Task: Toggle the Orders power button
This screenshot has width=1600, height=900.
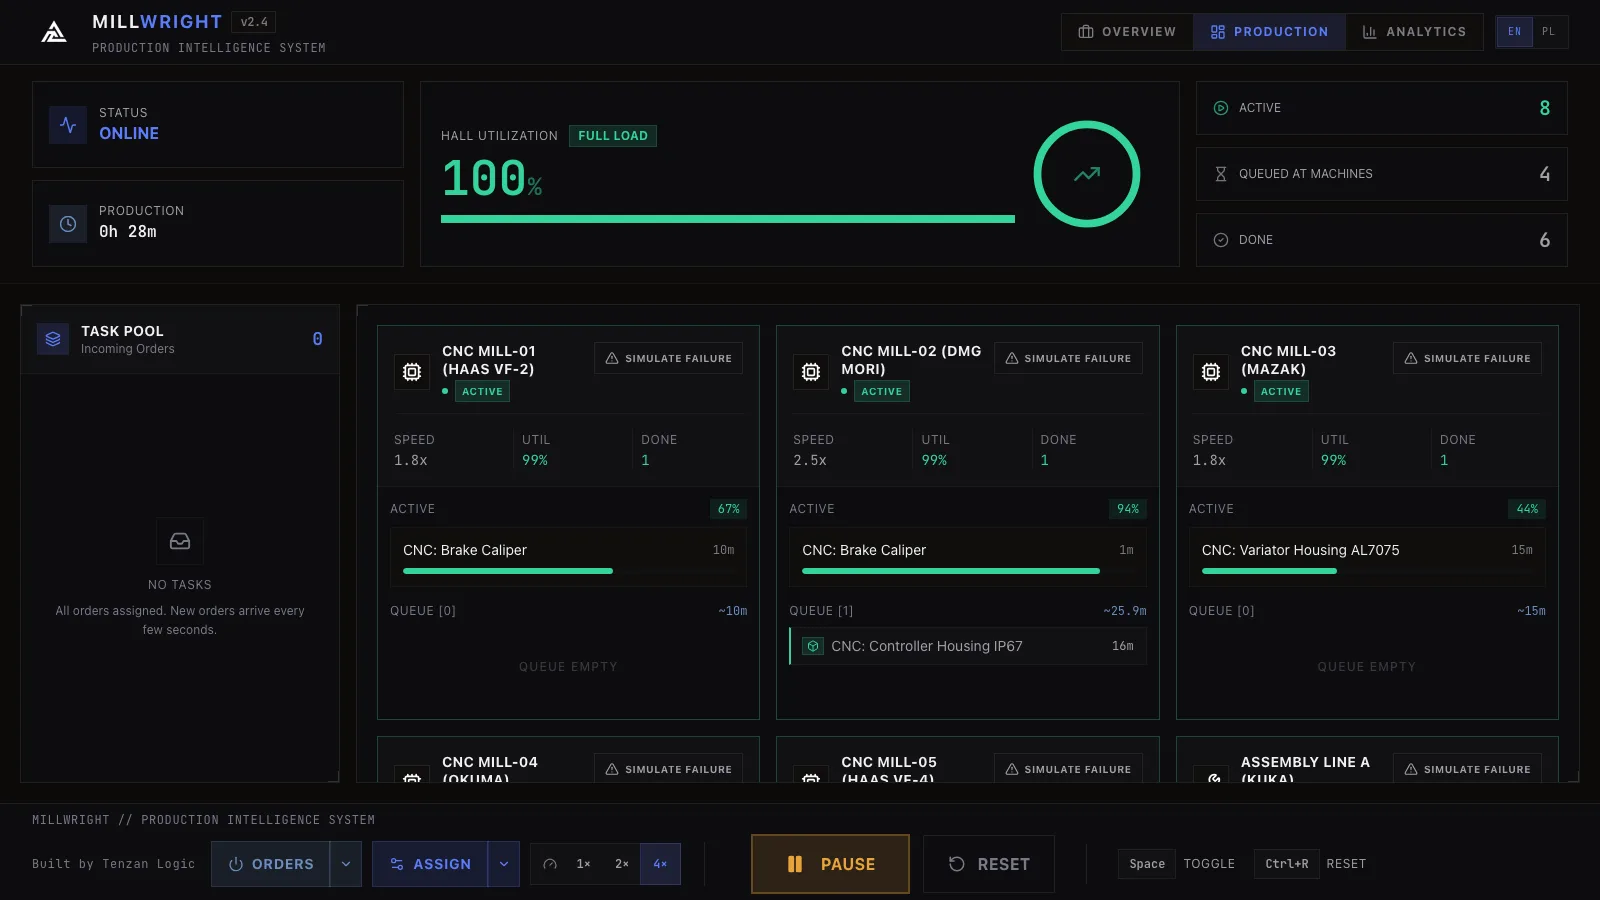Action: coord(271,864)
